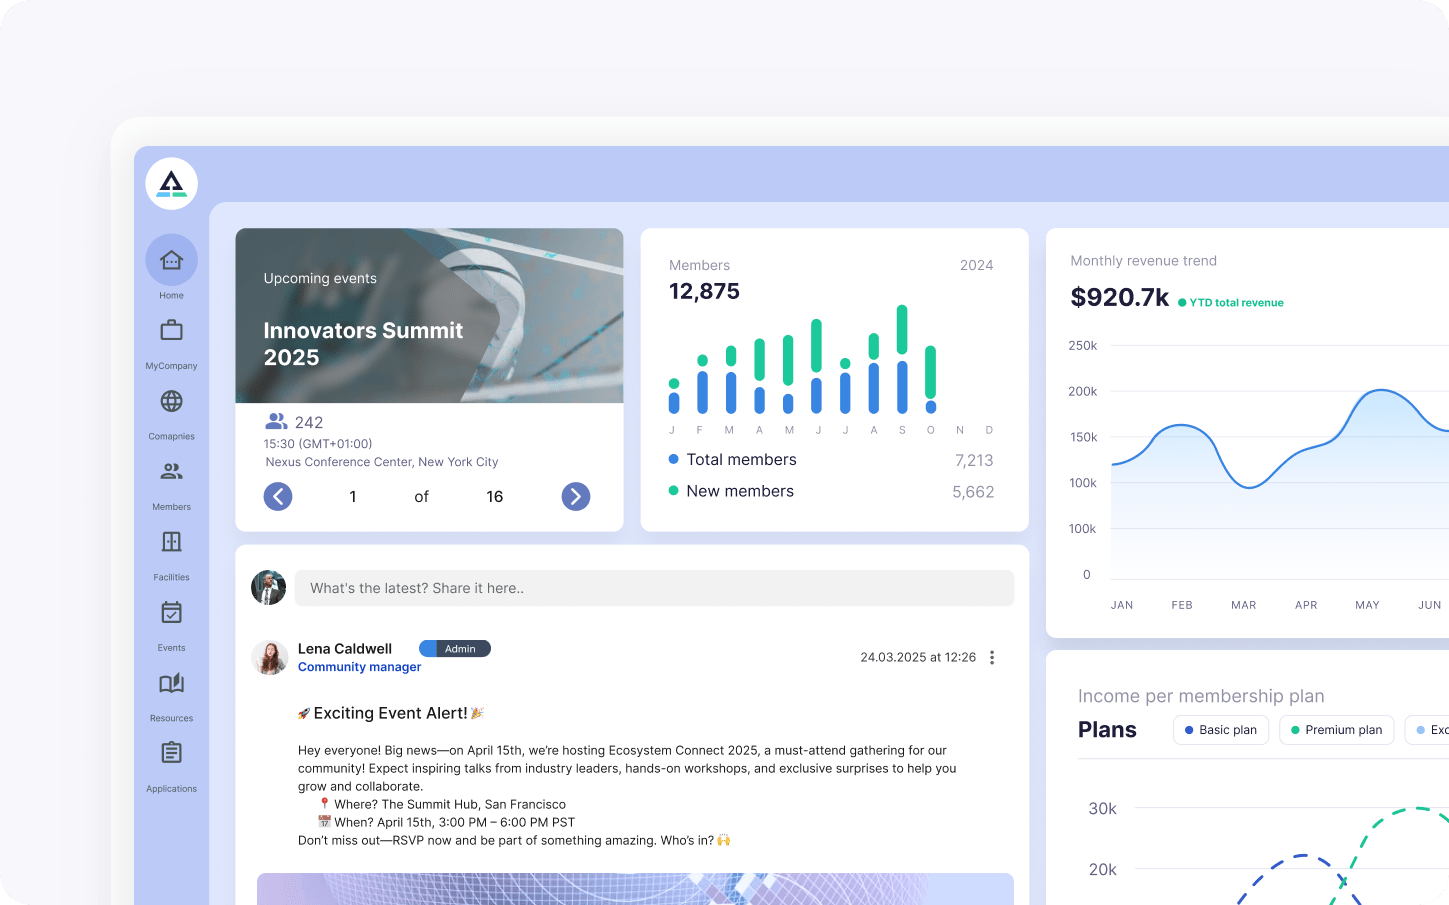
Task: Click the Resources menu label
Action: point(171,718)
